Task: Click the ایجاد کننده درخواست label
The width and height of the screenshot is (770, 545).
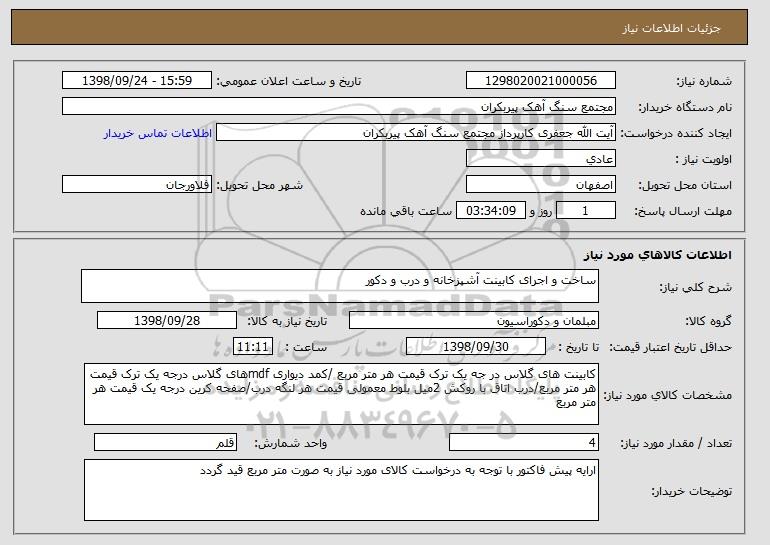Action: 676,133
